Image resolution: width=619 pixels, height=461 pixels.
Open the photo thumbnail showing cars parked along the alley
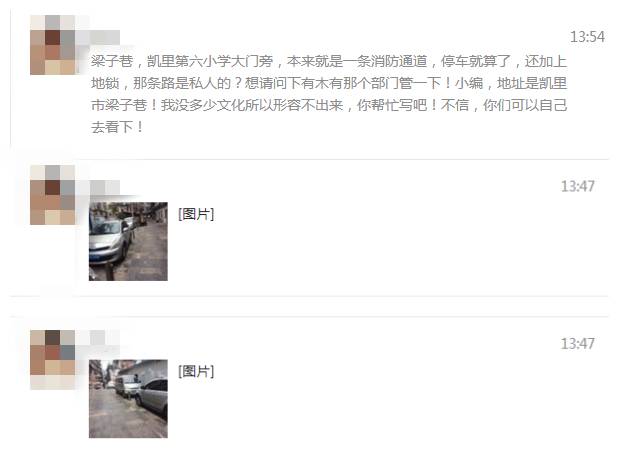point(128,399)
